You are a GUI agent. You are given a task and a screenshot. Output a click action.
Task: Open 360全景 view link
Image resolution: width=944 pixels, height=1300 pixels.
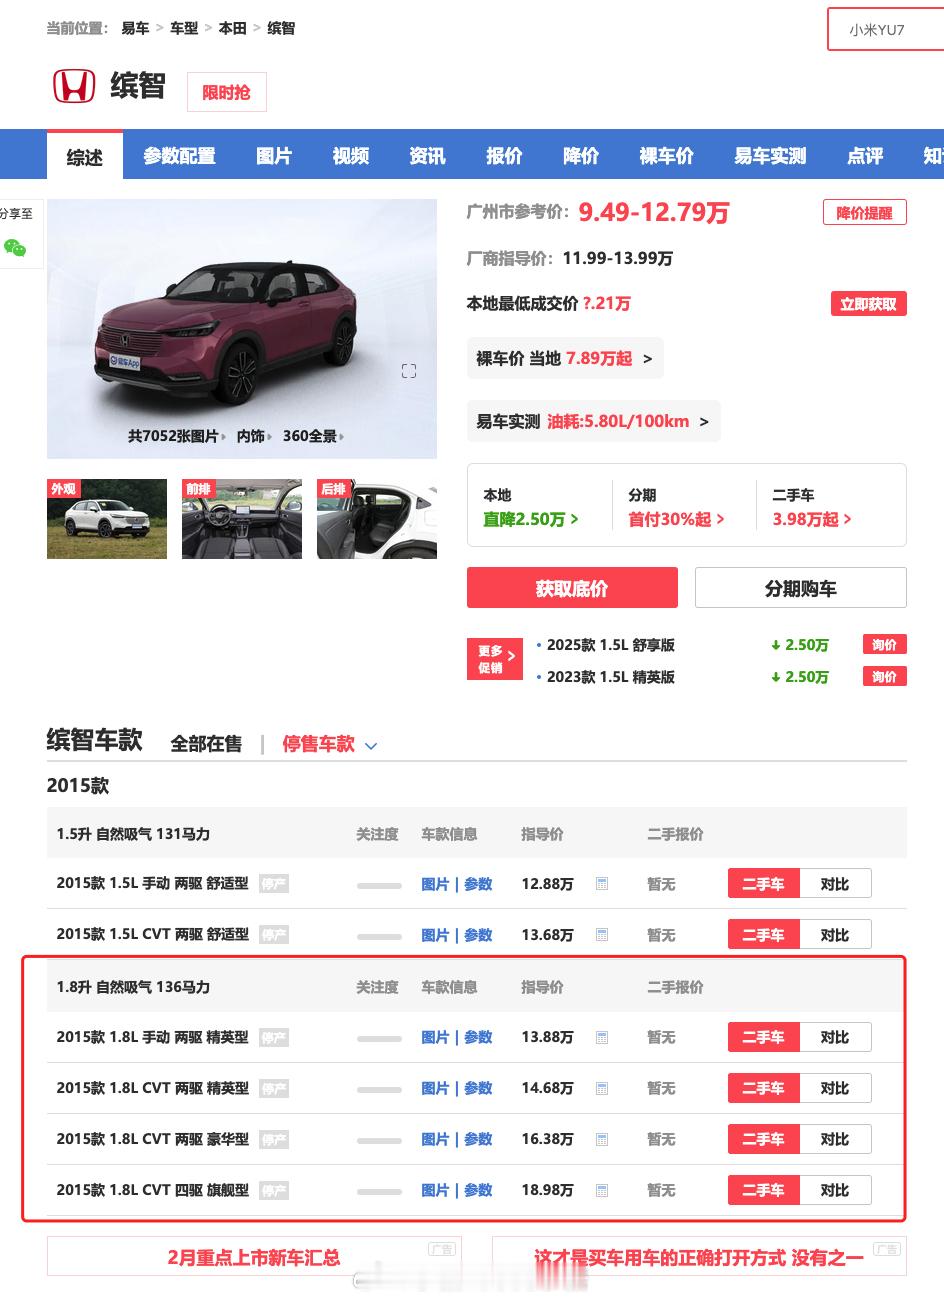click(310, 436)
